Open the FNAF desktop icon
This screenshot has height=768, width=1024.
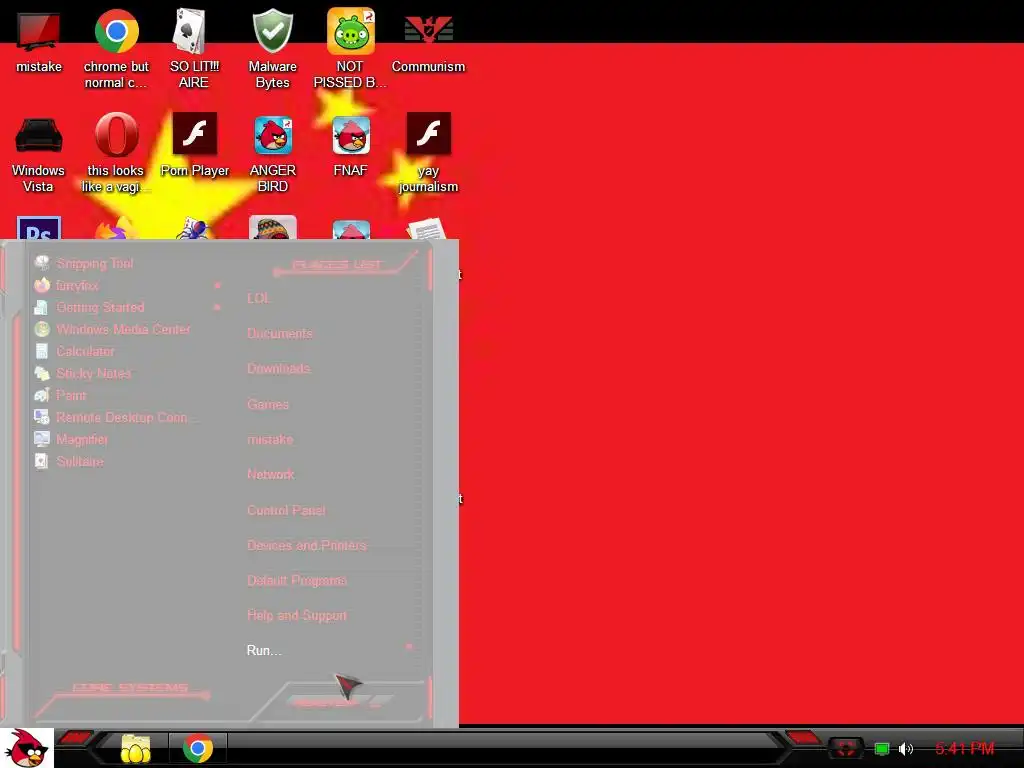[351, 145]
